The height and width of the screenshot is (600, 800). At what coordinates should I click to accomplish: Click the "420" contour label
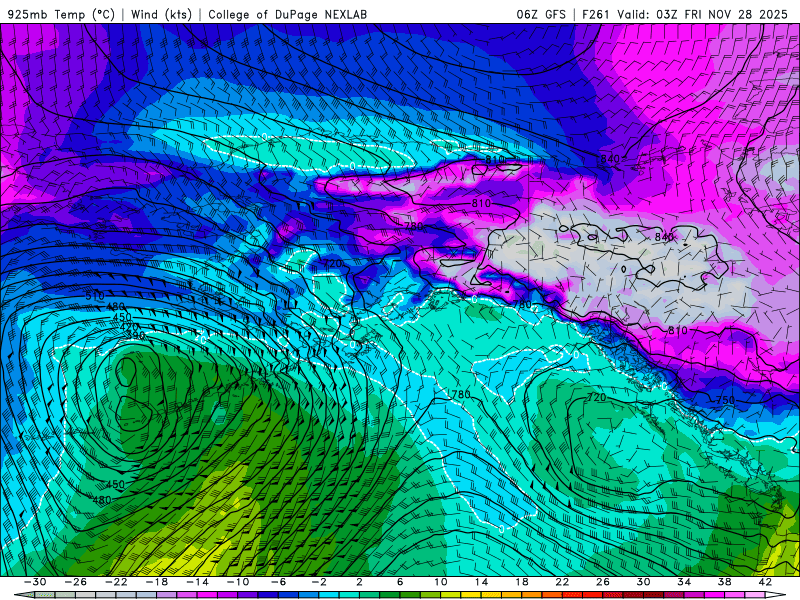pyautogui.click(x=129, y=327)
